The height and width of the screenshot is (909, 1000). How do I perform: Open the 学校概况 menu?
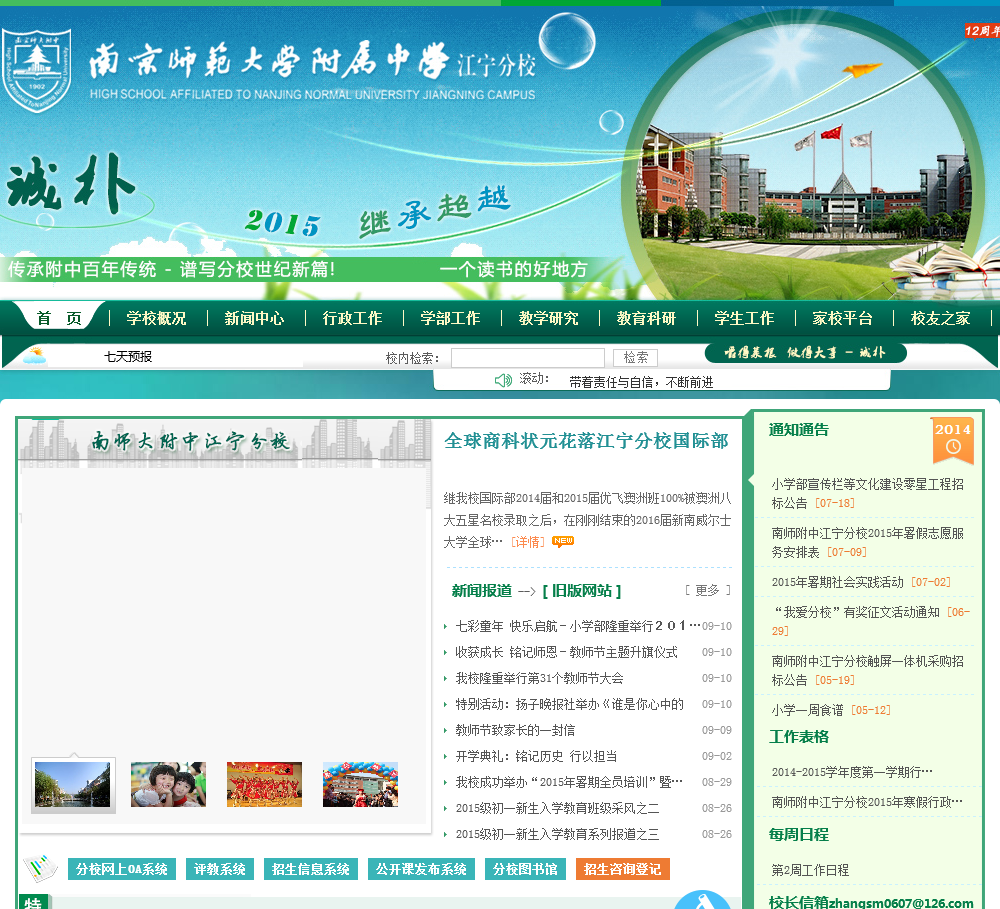click(x=156, y=318)
